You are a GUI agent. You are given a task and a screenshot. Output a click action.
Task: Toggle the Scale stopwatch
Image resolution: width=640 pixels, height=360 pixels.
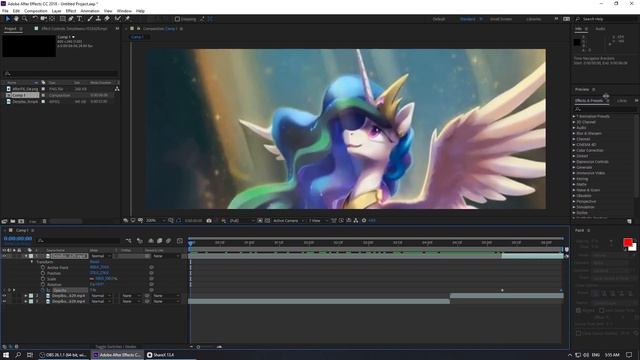tap(43, 279)
